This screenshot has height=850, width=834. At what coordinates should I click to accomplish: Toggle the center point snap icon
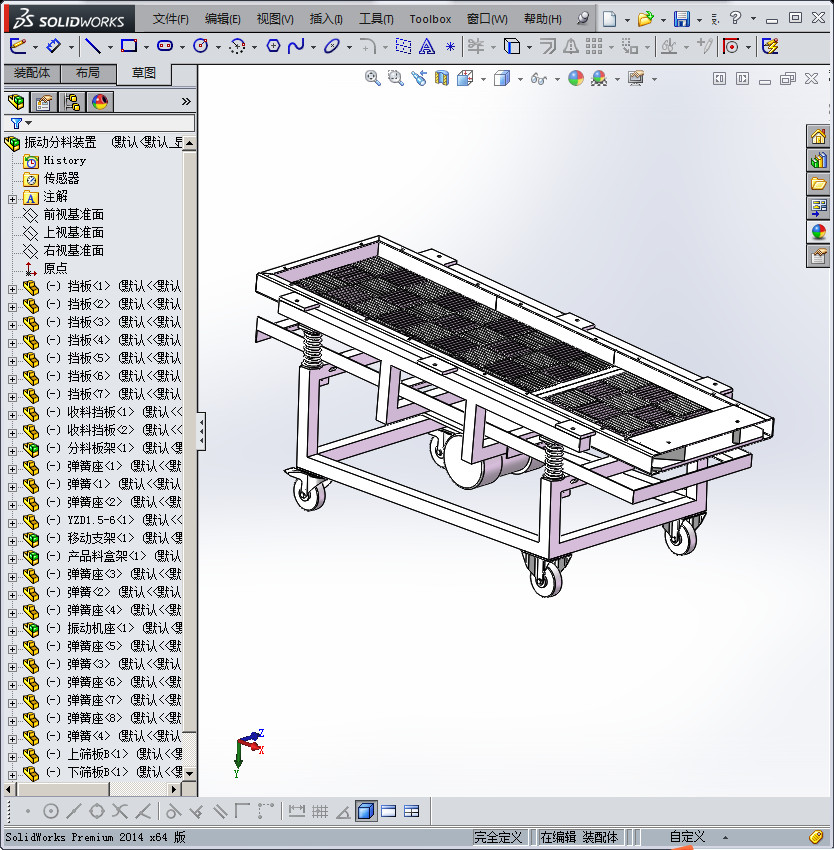(50, 812)
